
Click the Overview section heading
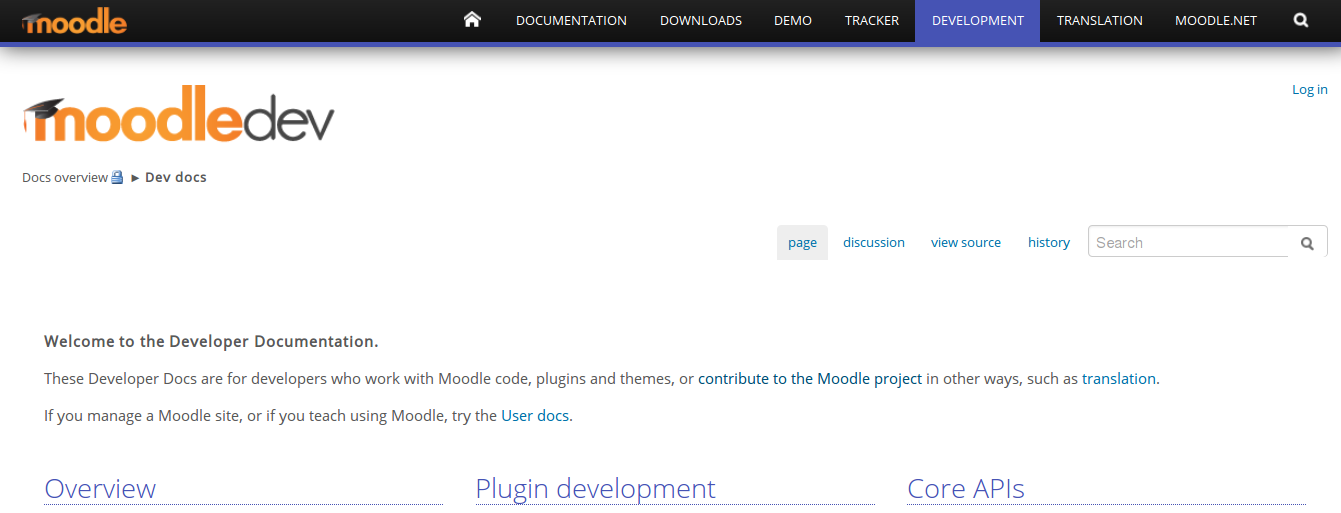(x=100, y=489)
